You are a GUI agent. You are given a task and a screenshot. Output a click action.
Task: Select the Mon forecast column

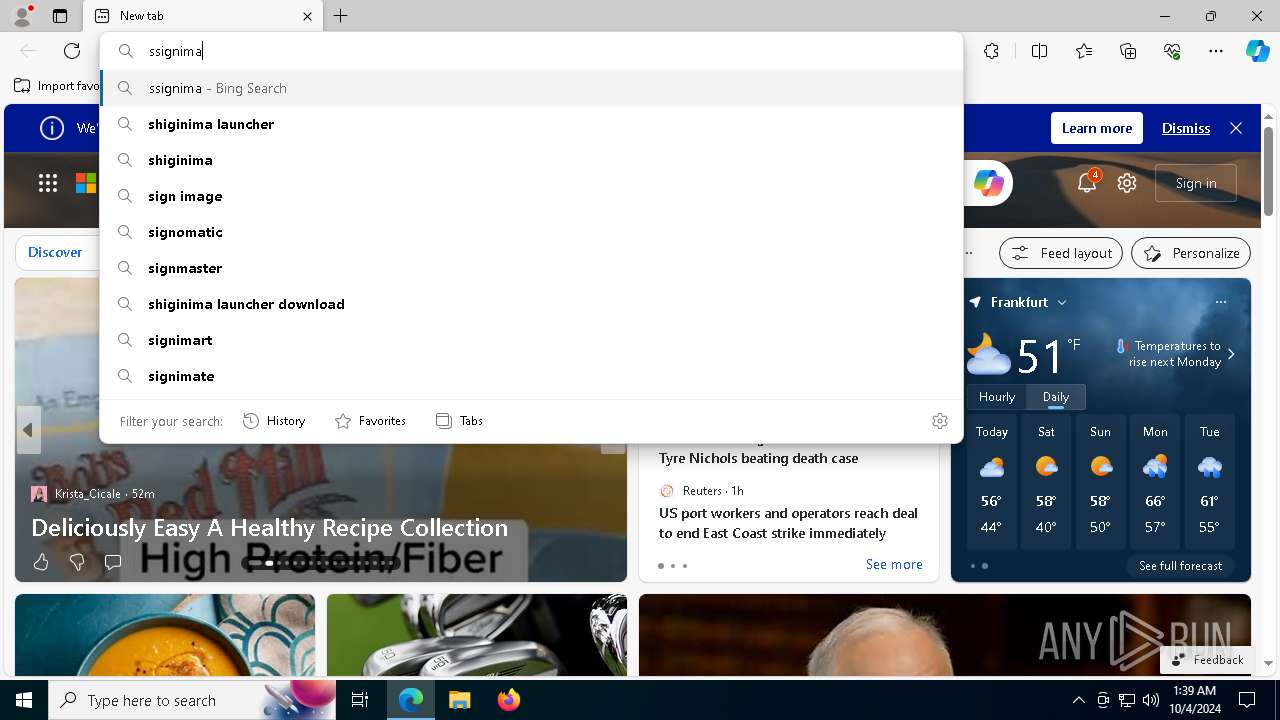pyautogui.click(x=1155, y=484)
